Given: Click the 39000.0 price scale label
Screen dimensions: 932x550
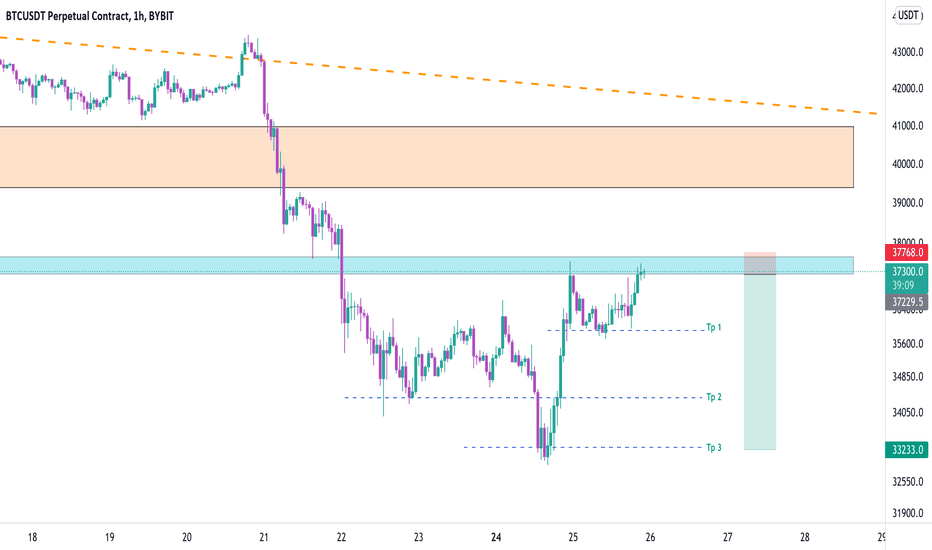Looking at the screenshot, I should pos(908,203).
